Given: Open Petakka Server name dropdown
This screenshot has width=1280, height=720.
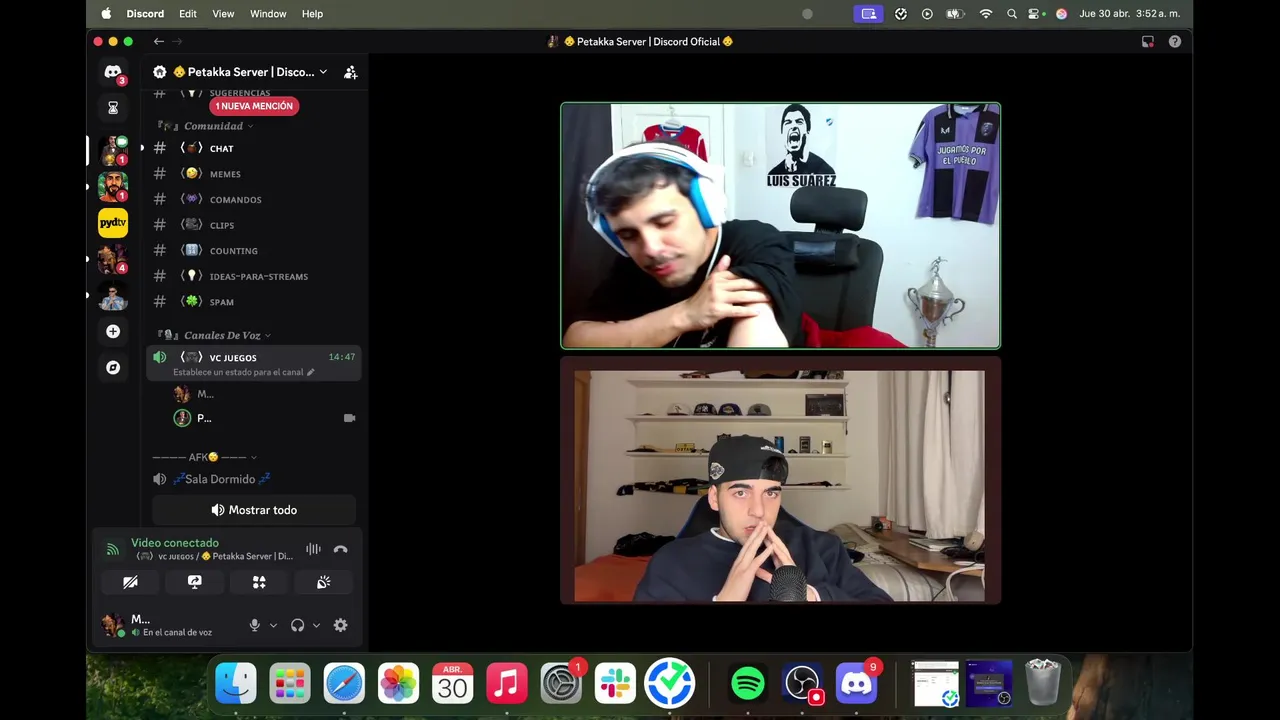Looking at the screenshot, I should pyautogui.click(x=250, y=72).
